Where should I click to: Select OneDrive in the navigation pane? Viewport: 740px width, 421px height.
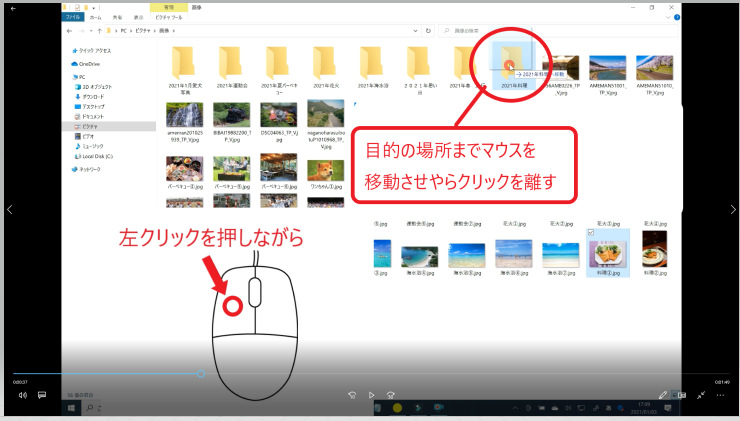pos(88,63)
